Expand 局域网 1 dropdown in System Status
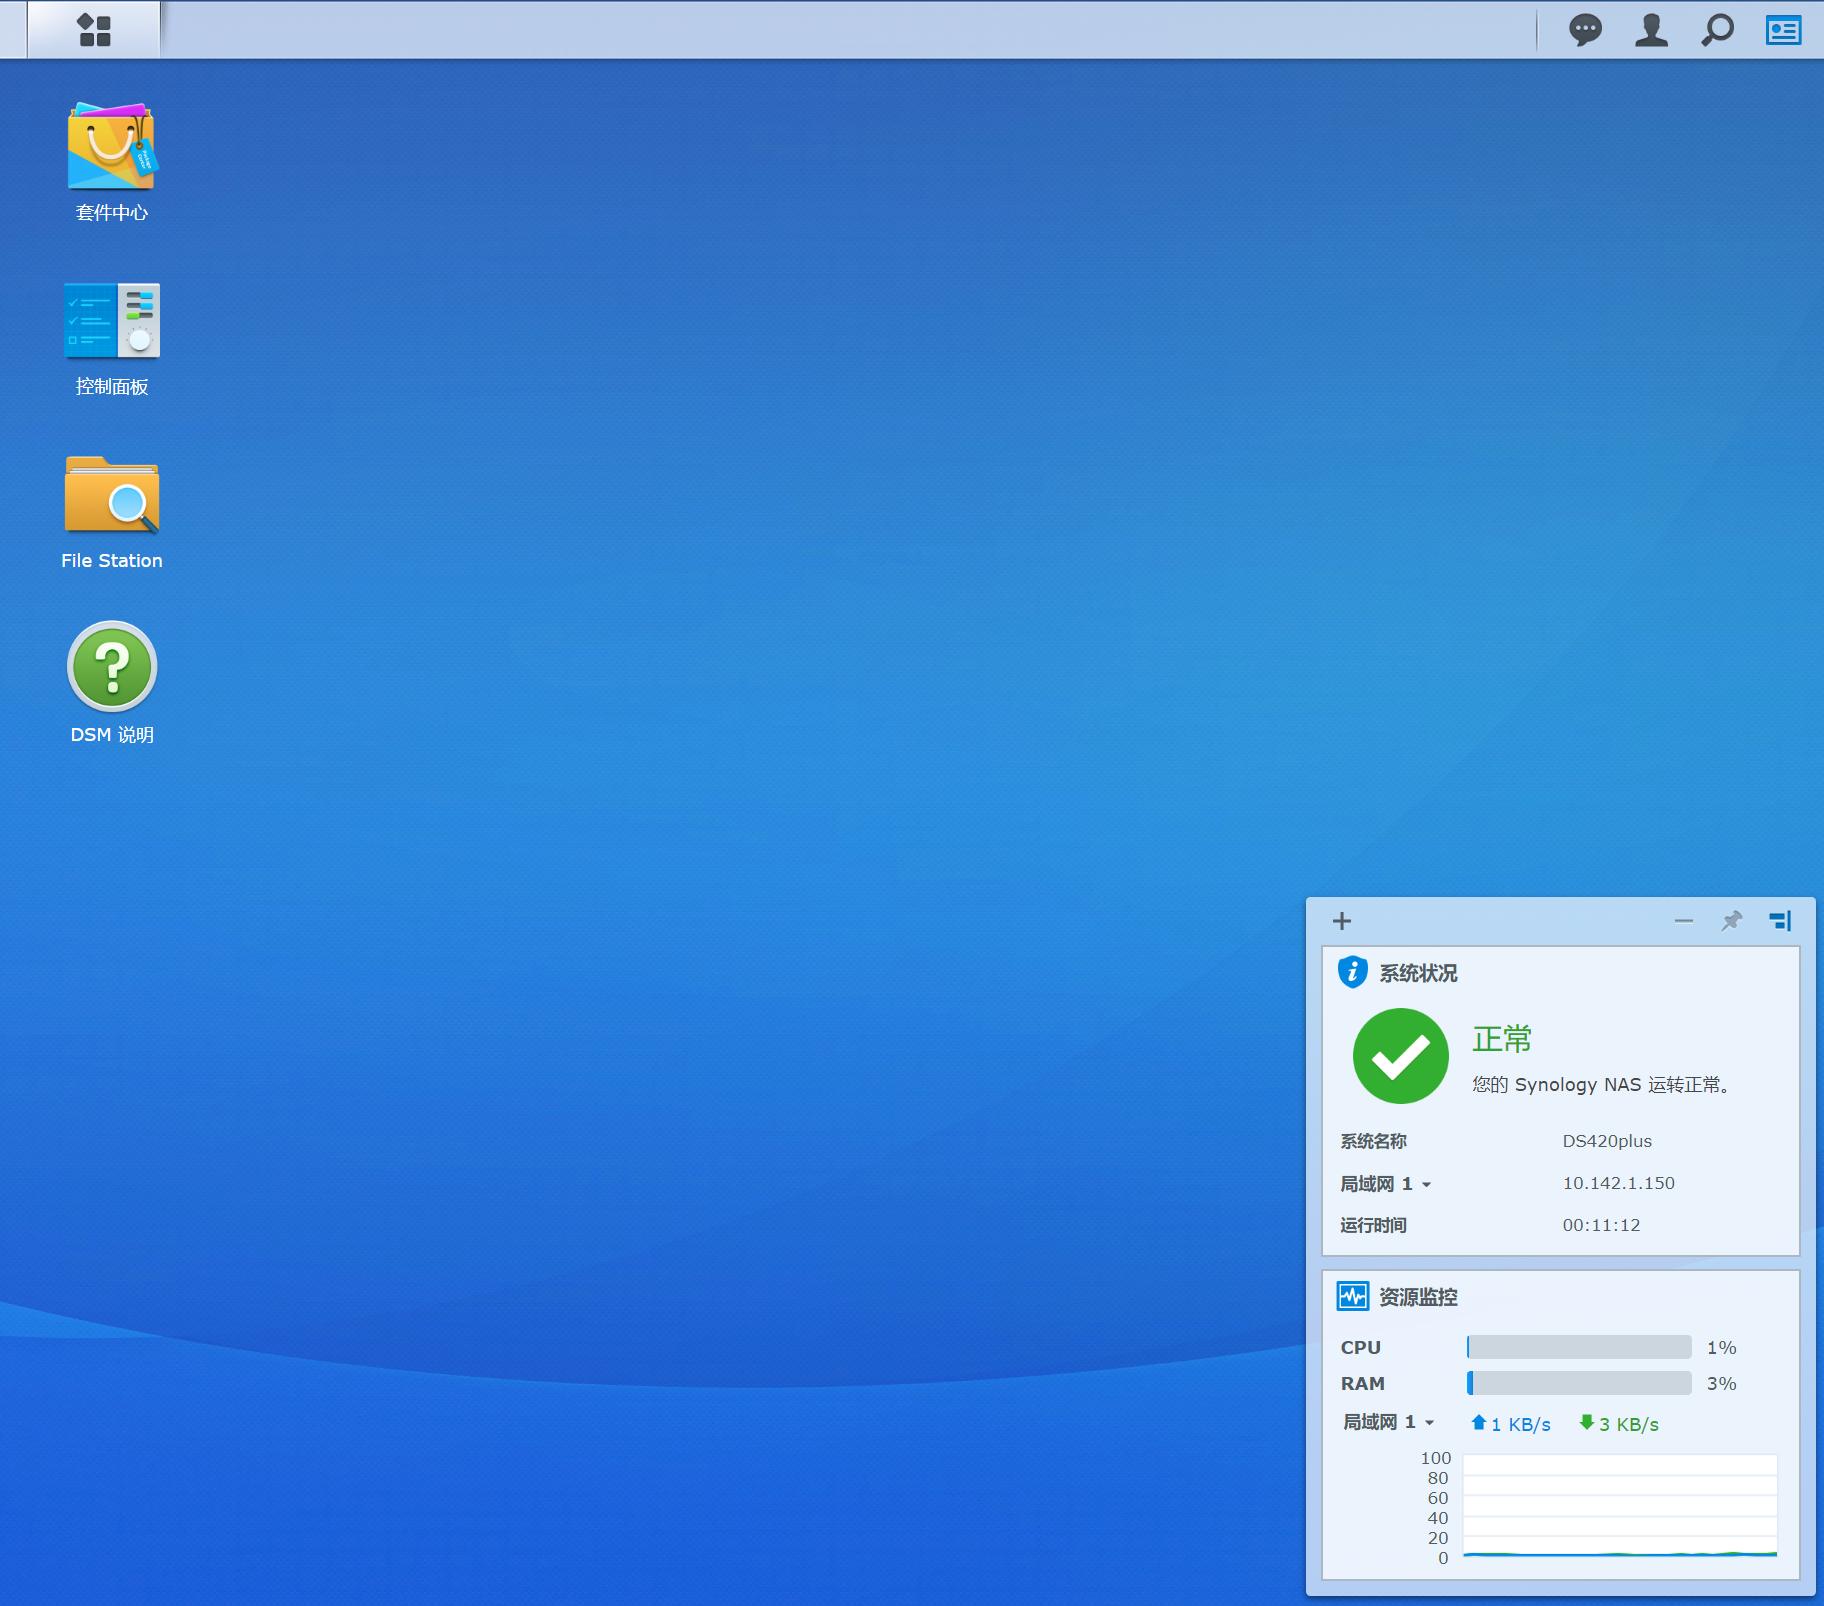Screen dimensions: 1824x1606 [1426, 1185]
